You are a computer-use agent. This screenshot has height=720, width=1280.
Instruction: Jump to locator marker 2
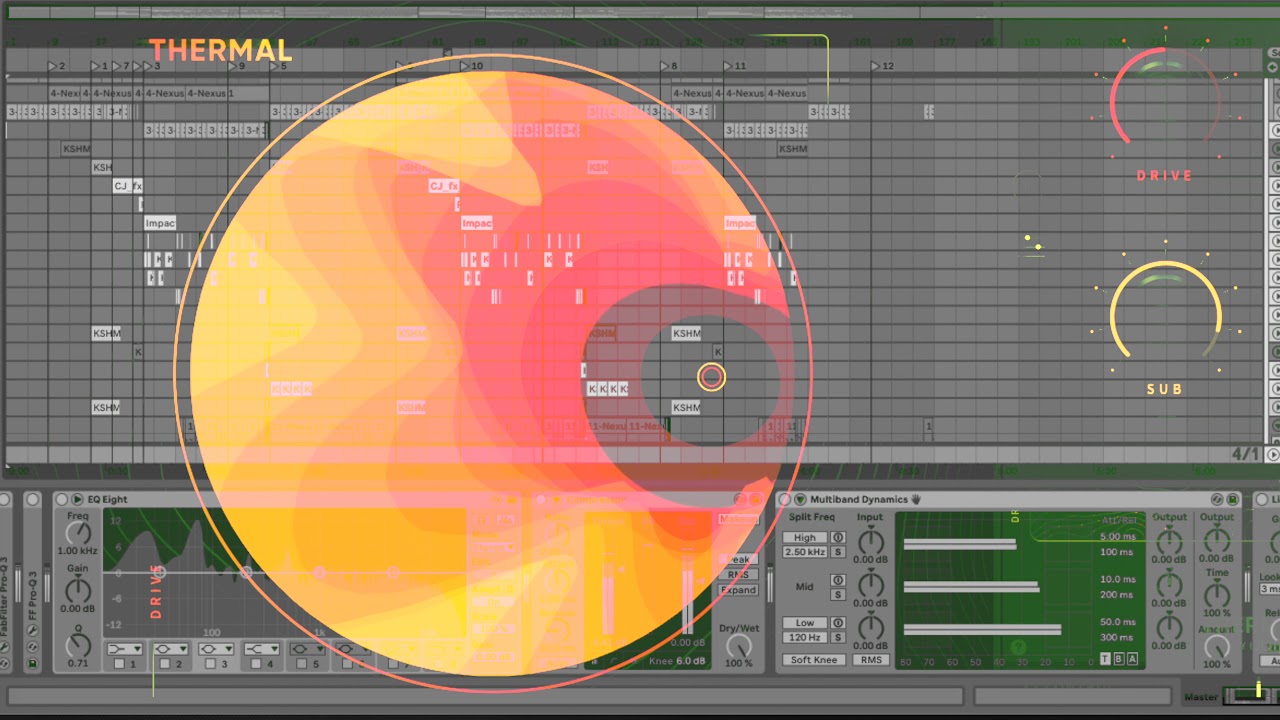[x=56, y=66]
